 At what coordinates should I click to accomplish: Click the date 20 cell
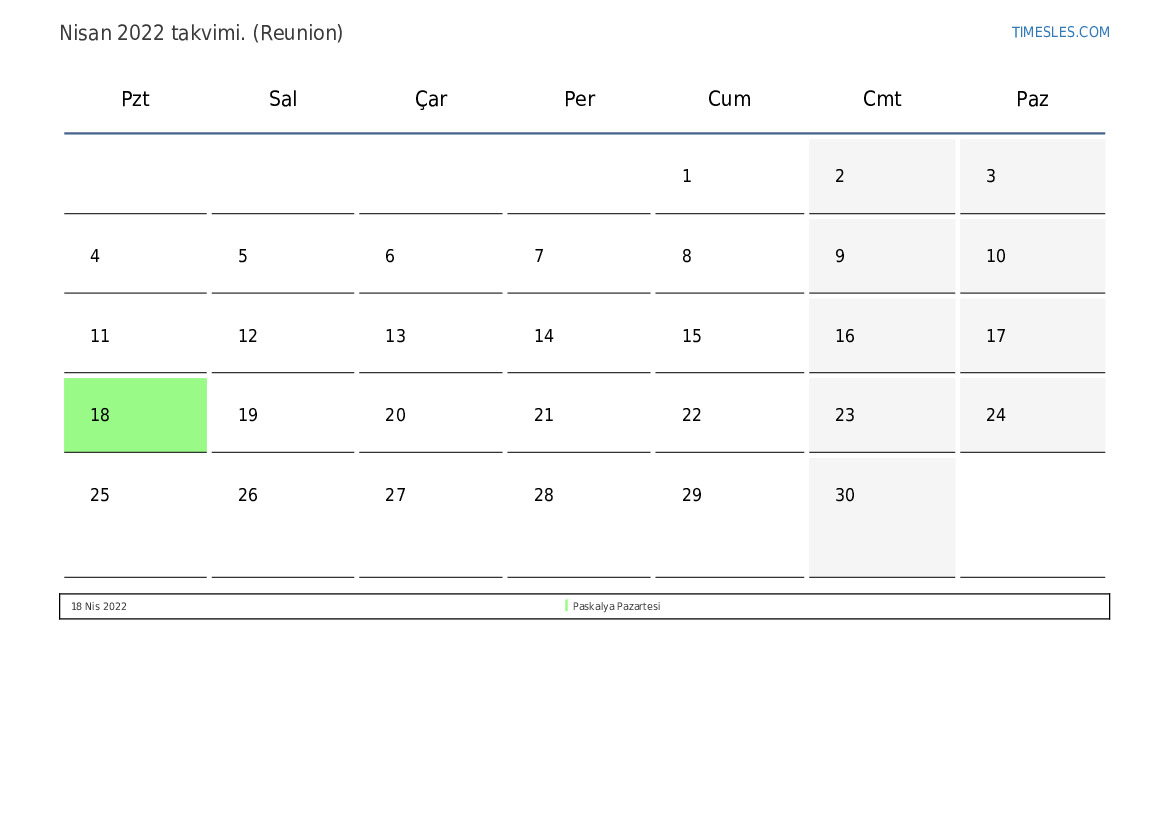tap(431, 415)
